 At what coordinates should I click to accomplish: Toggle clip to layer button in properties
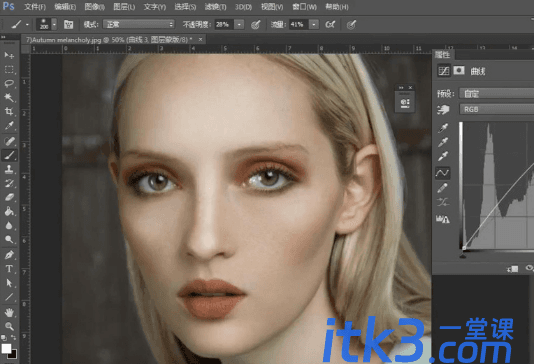(513, 269)
